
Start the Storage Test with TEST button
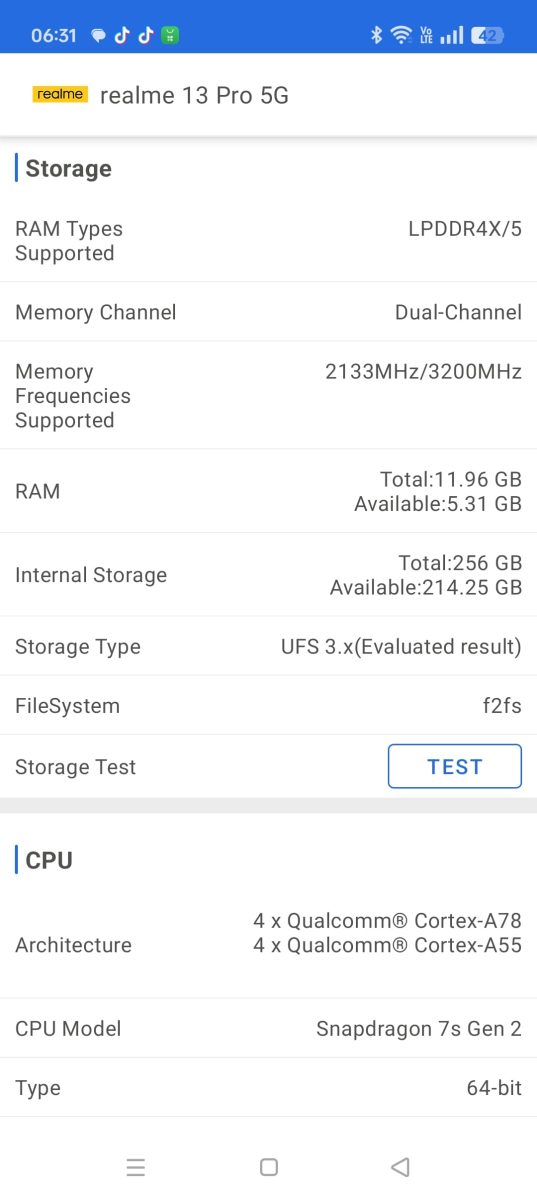(x=455, y=767)
